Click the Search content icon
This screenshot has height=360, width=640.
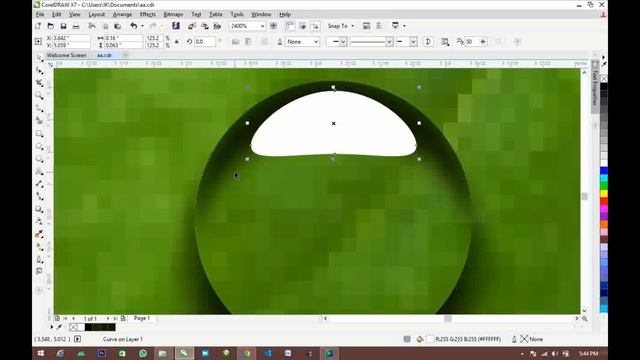[176, 26]
